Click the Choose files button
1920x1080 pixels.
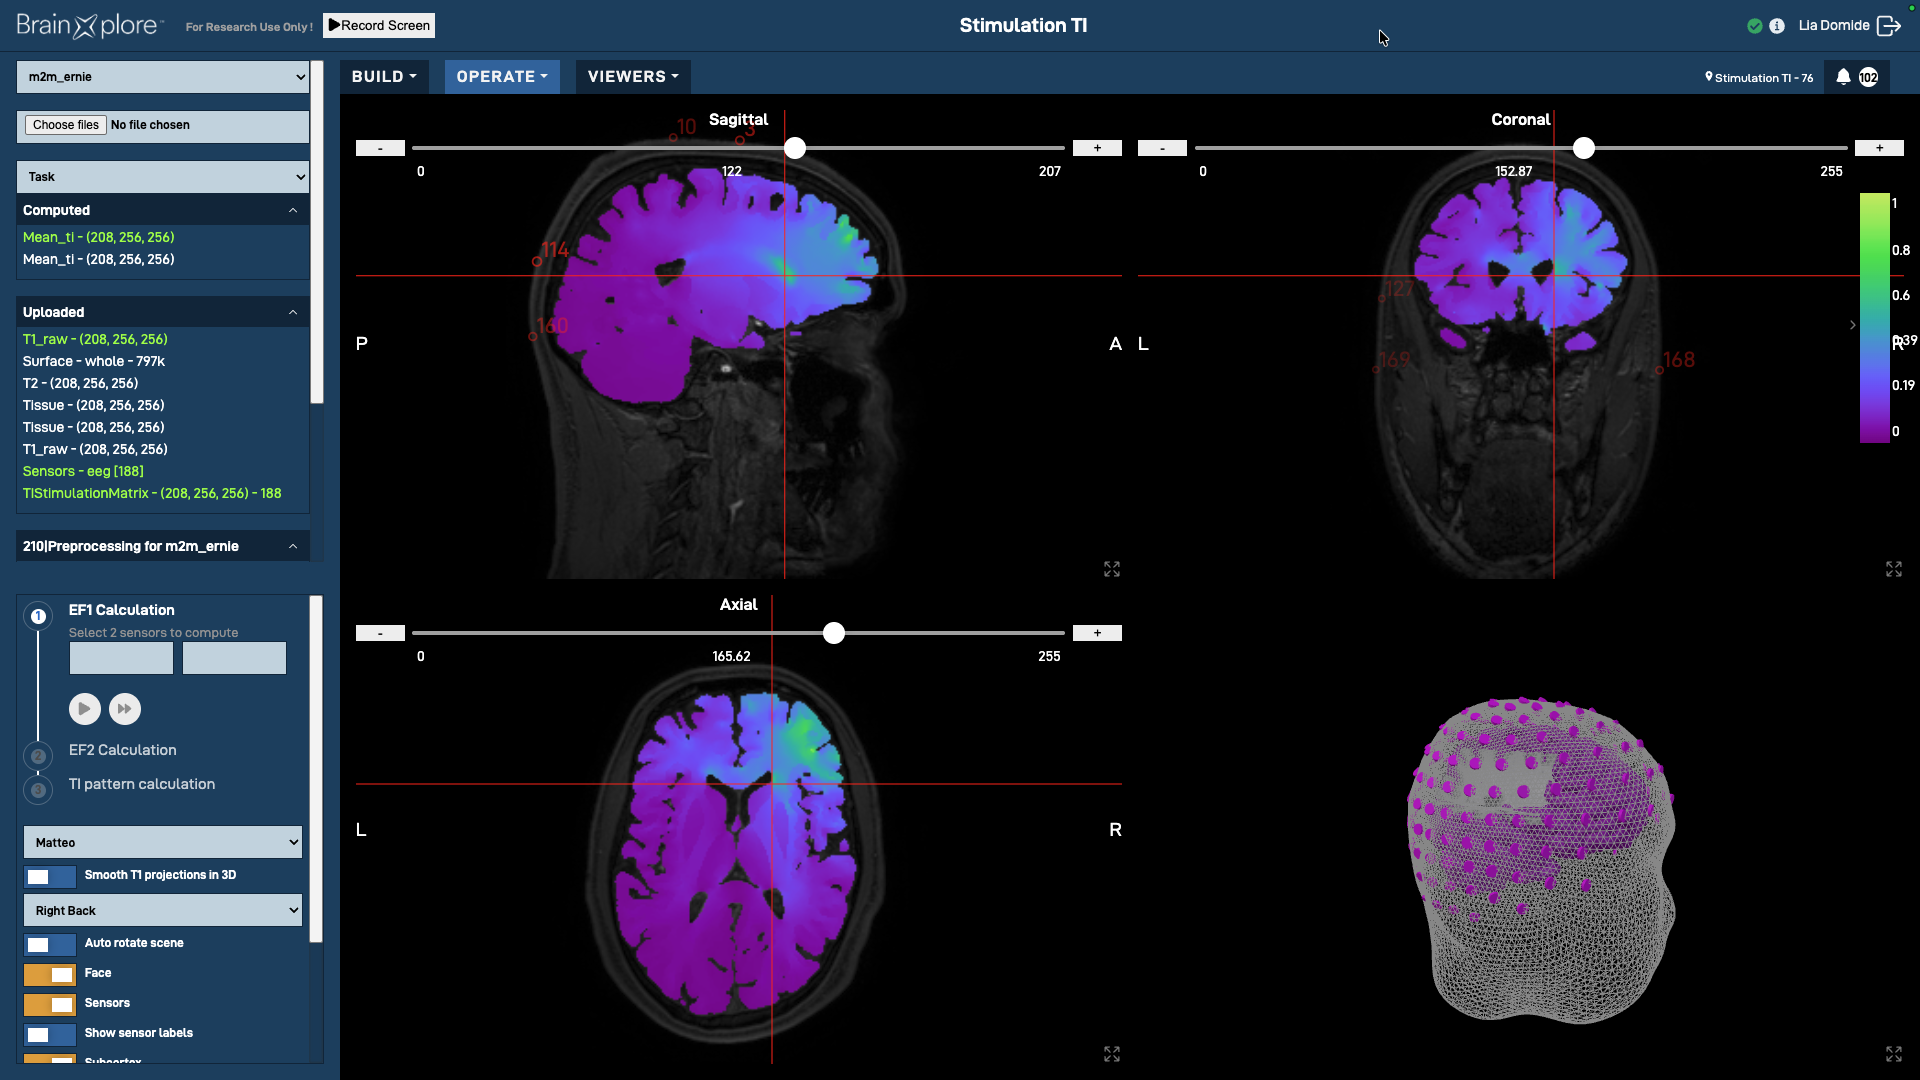[x=66, y=125]
